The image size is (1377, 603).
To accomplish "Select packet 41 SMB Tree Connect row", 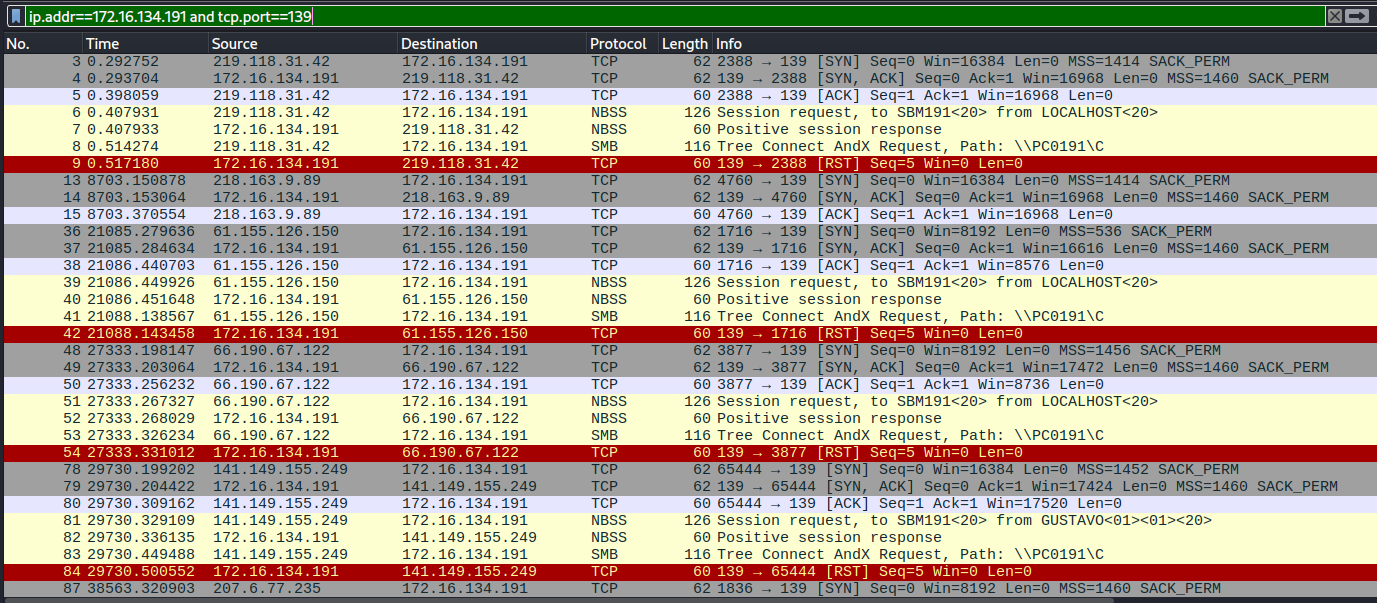I will click(688, 316).
